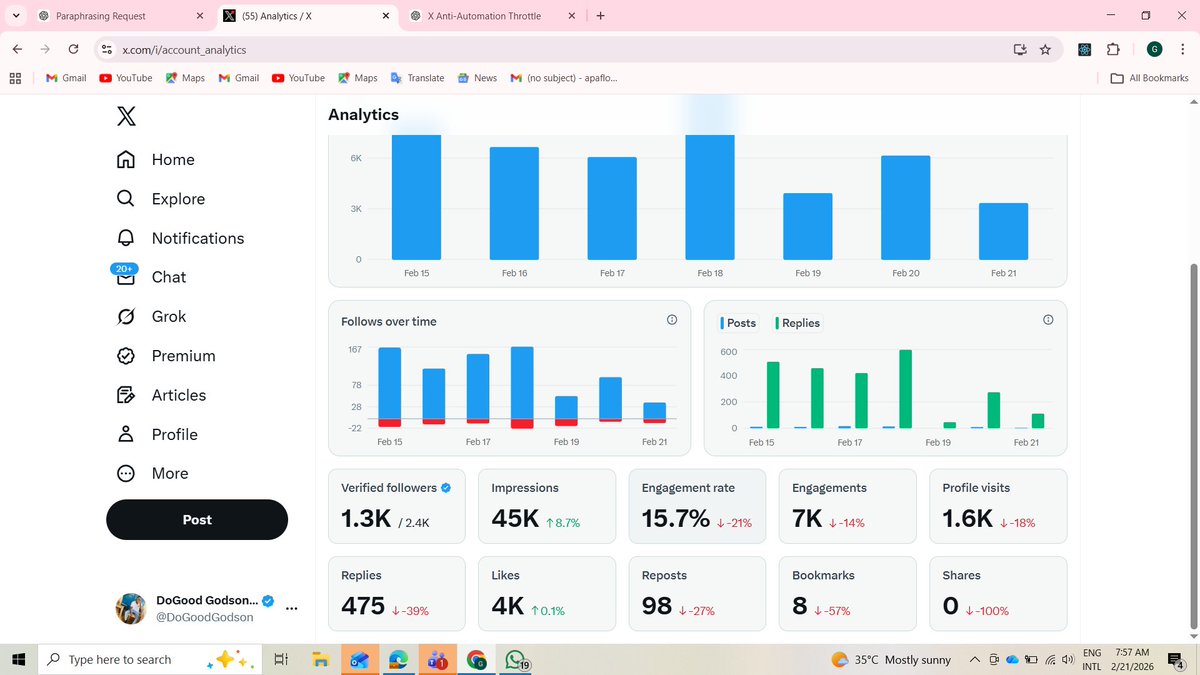Open WhatsApp from the taskbar
This screenshot has height=675, width=1200.
coord(514,659)
